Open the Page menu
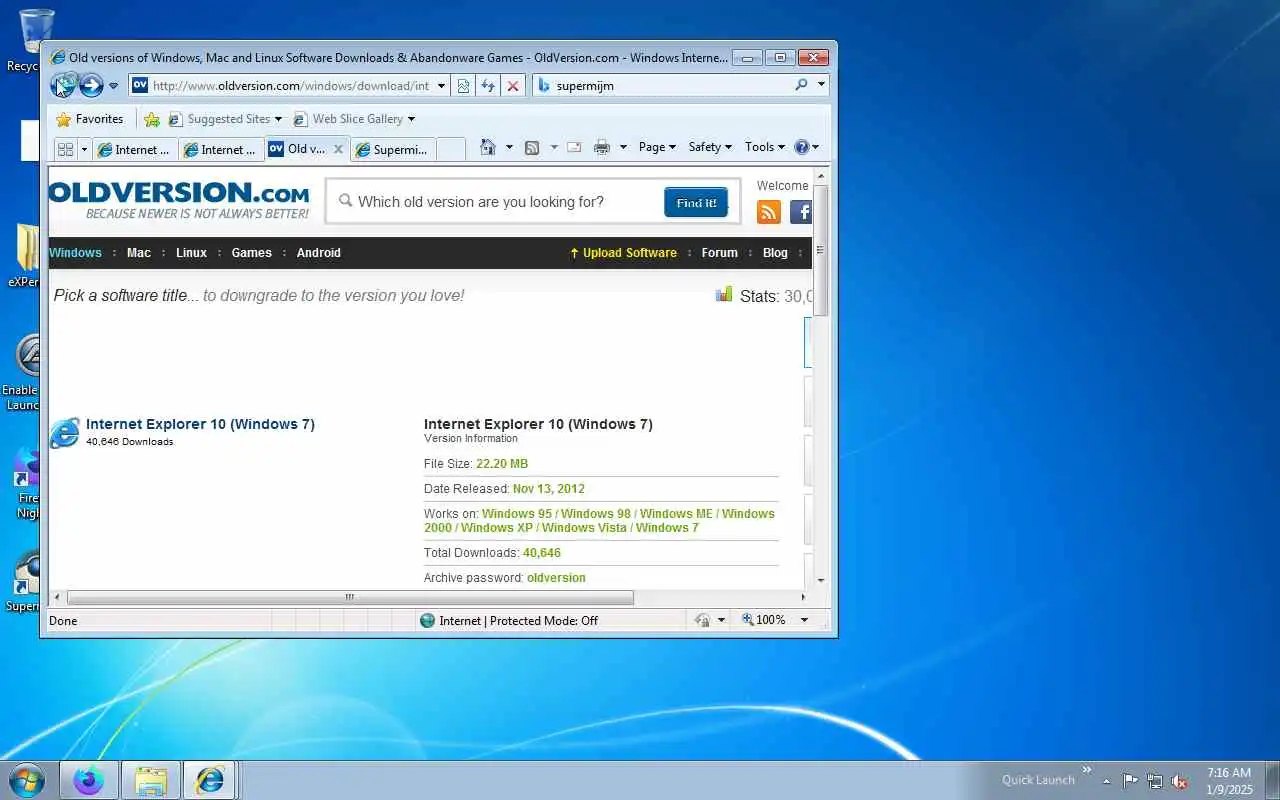 coord(657,147)
